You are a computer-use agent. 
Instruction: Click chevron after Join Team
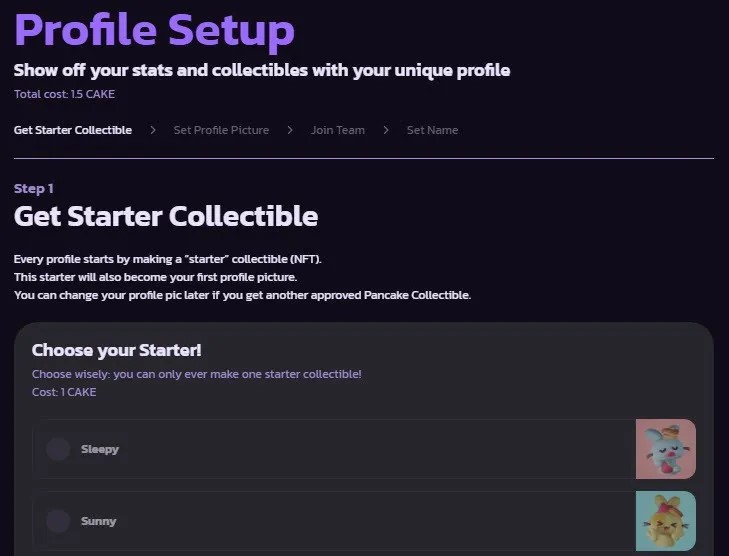pos(386,130)
